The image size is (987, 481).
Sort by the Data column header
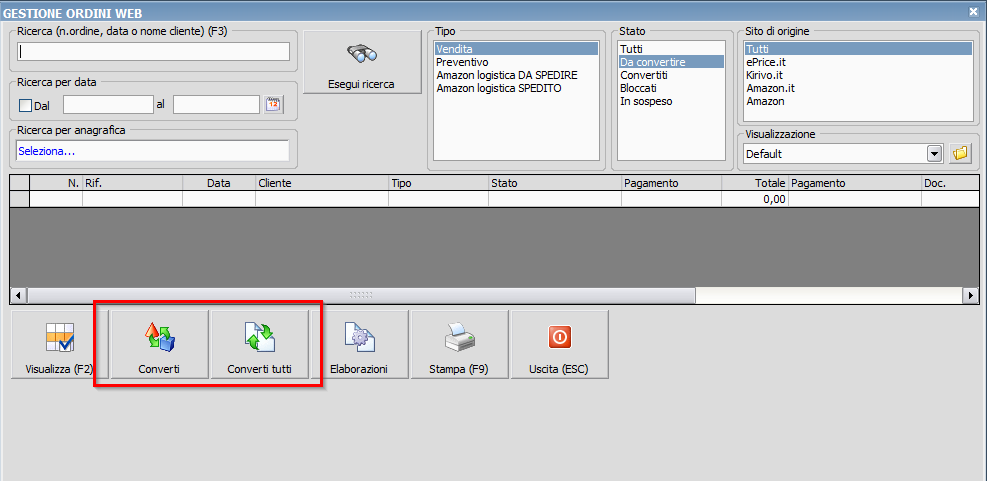(x=219, y=183)
